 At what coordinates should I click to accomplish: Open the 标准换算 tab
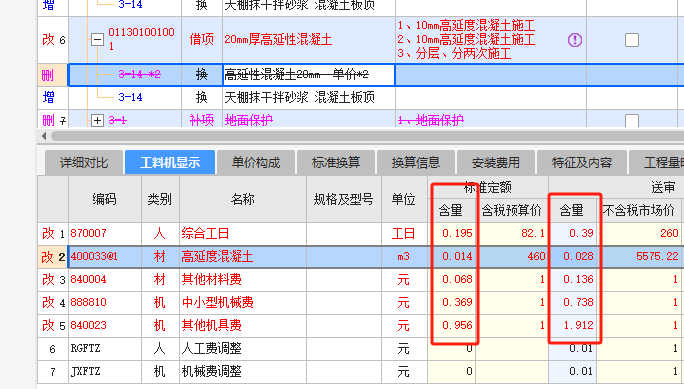pos(336,163)
